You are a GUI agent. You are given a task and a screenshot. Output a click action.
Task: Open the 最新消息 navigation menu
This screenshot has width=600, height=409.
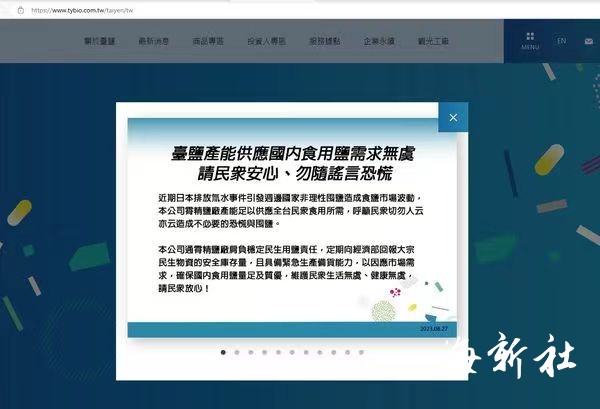coord(154,41)
